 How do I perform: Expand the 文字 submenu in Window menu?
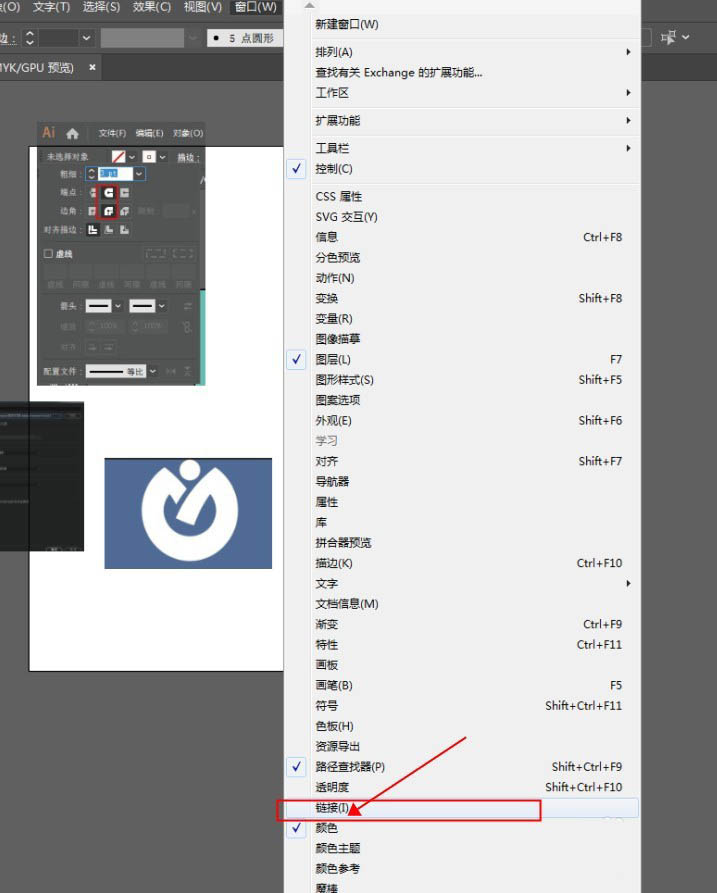point(462,584)
